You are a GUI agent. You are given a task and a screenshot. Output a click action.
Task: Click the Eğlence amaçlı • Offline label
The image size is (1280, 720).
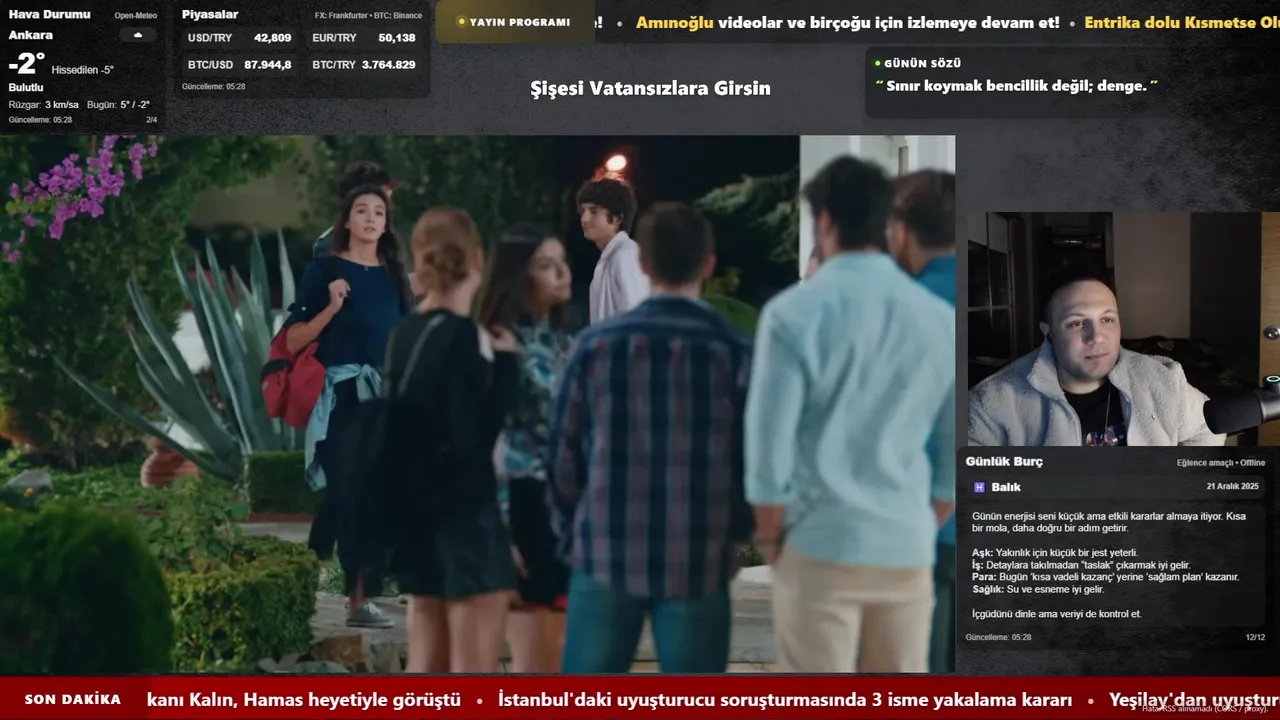[1221, 463]
